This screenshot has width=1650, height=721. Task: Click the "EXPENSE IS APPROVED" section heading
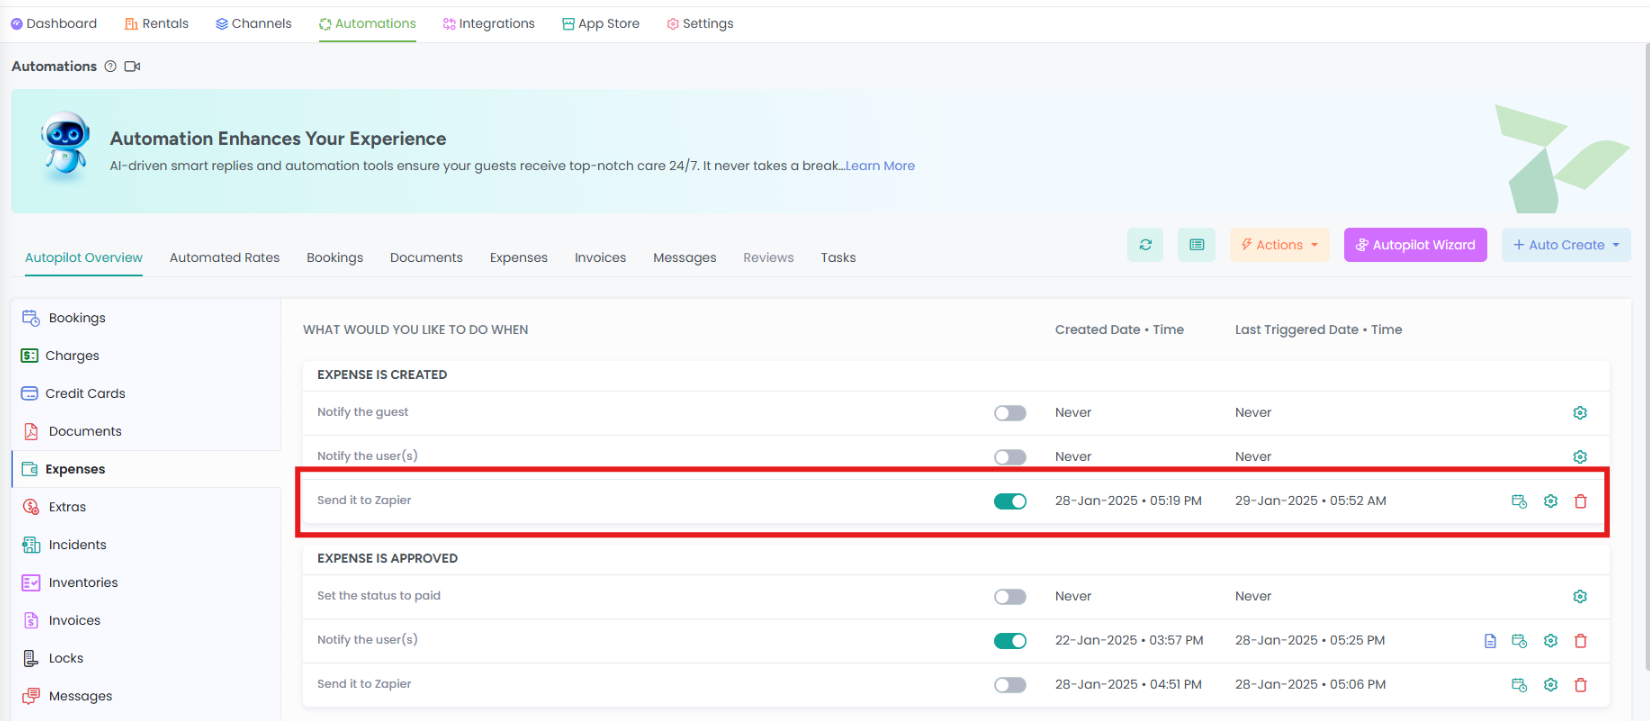(x=387, y=559)
